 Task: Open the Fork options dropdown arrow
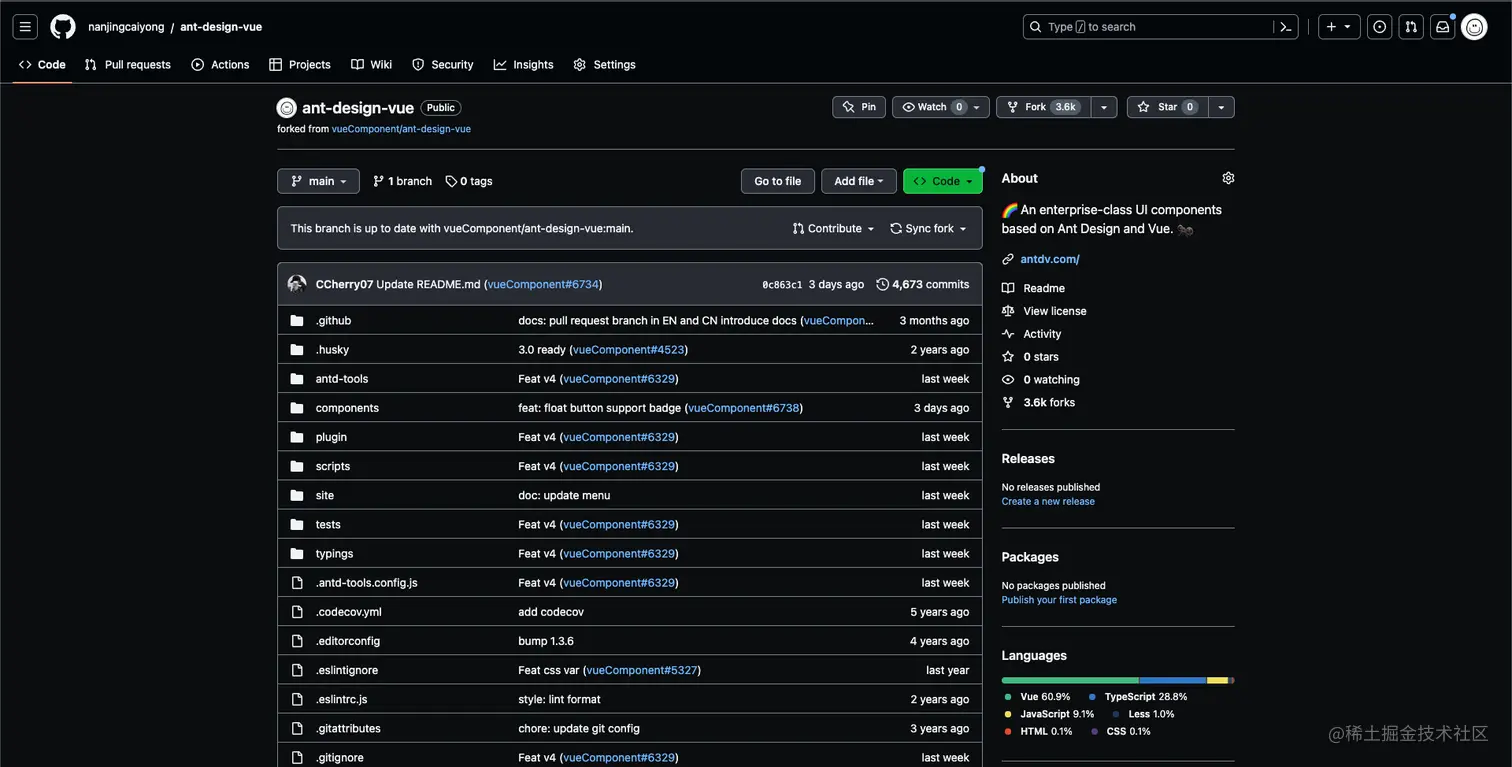[1104, 107]
